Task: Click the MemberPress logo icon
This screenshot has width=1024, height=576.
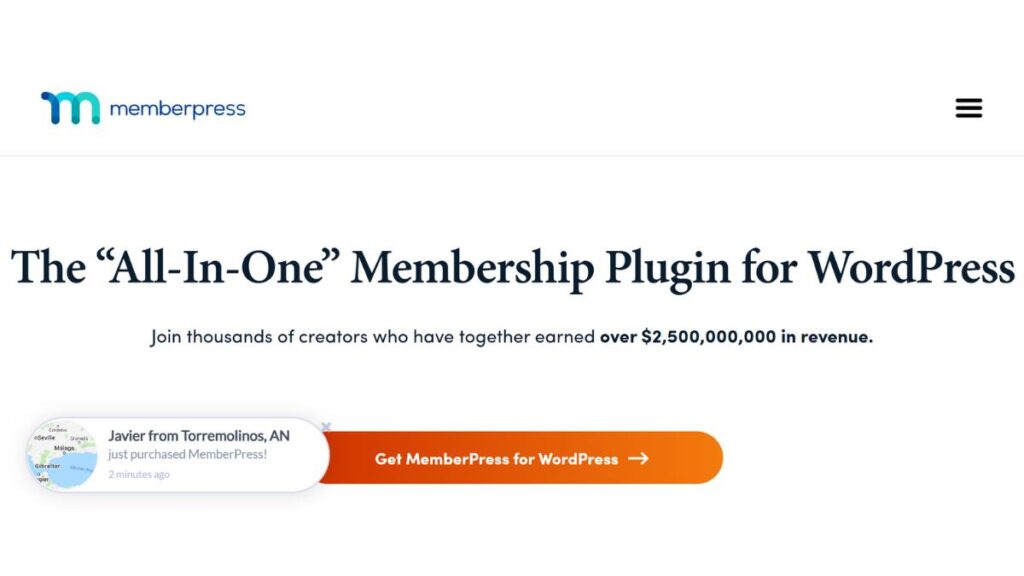Action: [x=68, y=107]
